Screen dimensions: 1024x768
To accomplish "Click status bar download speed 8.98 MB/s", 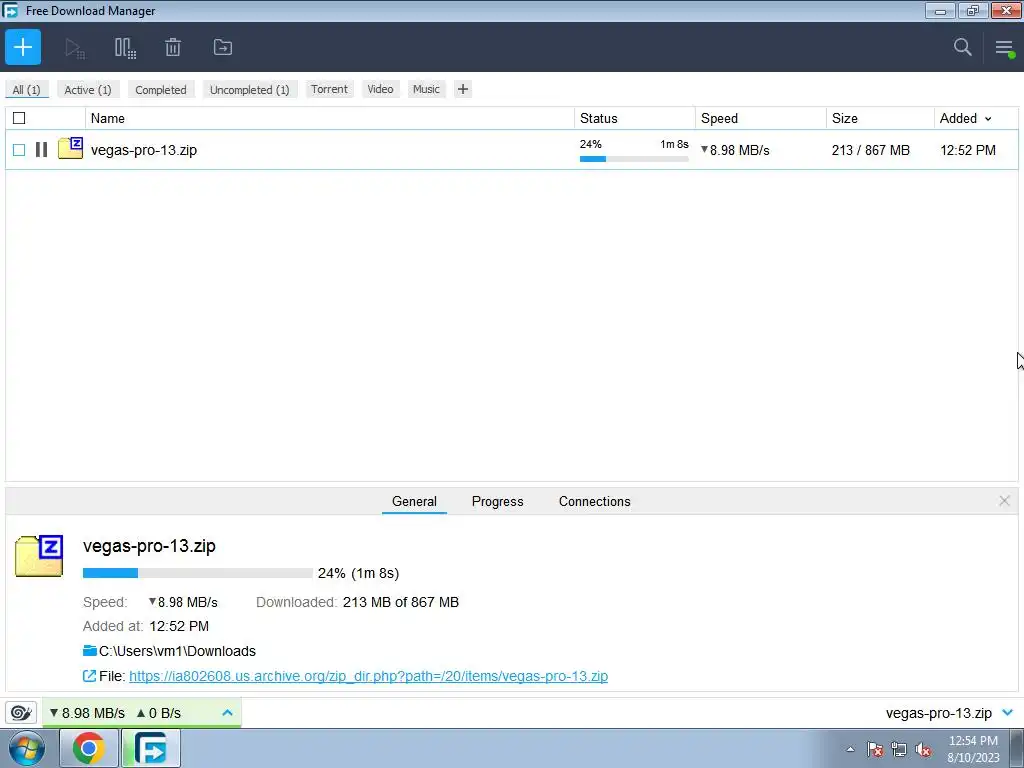I will tap(88, 713).
